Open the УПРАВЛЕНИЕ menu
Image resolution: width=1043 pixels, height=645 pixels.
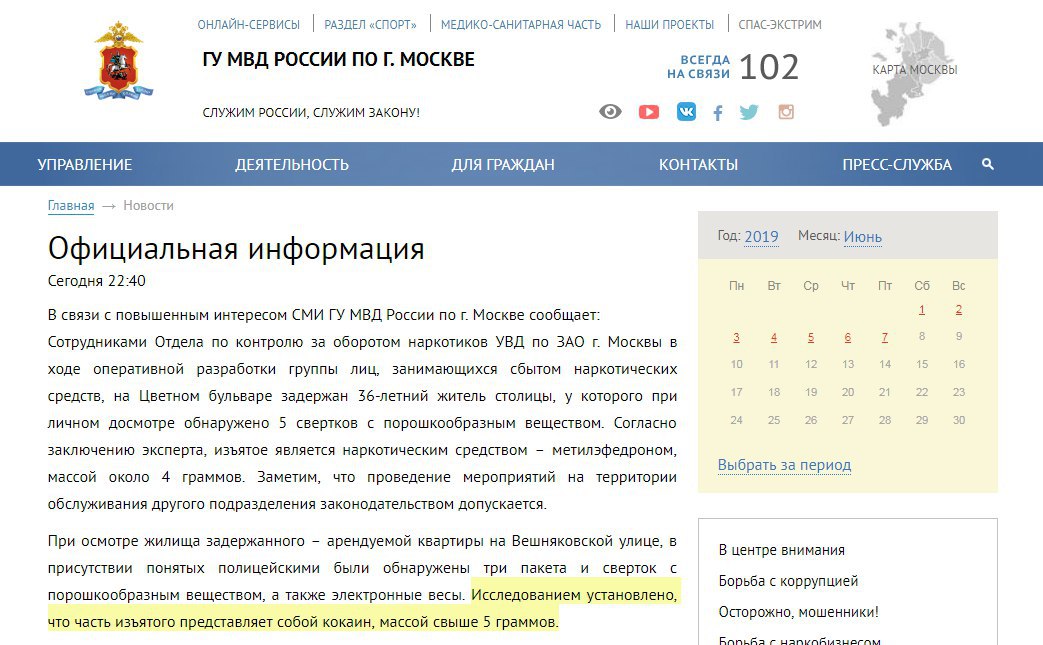point(85,164)
